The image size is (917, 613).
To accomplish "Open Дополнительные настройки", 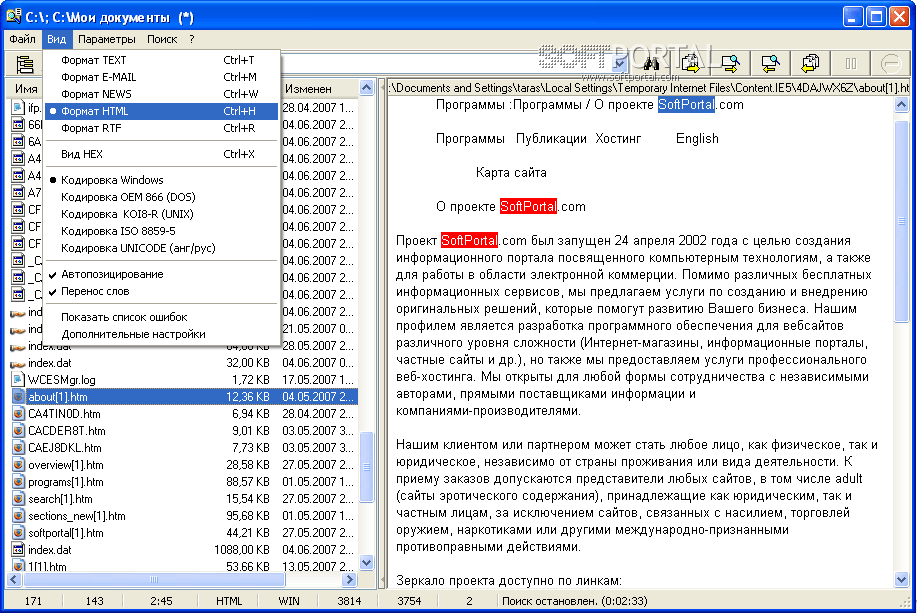I will click(x=161, y=334).
